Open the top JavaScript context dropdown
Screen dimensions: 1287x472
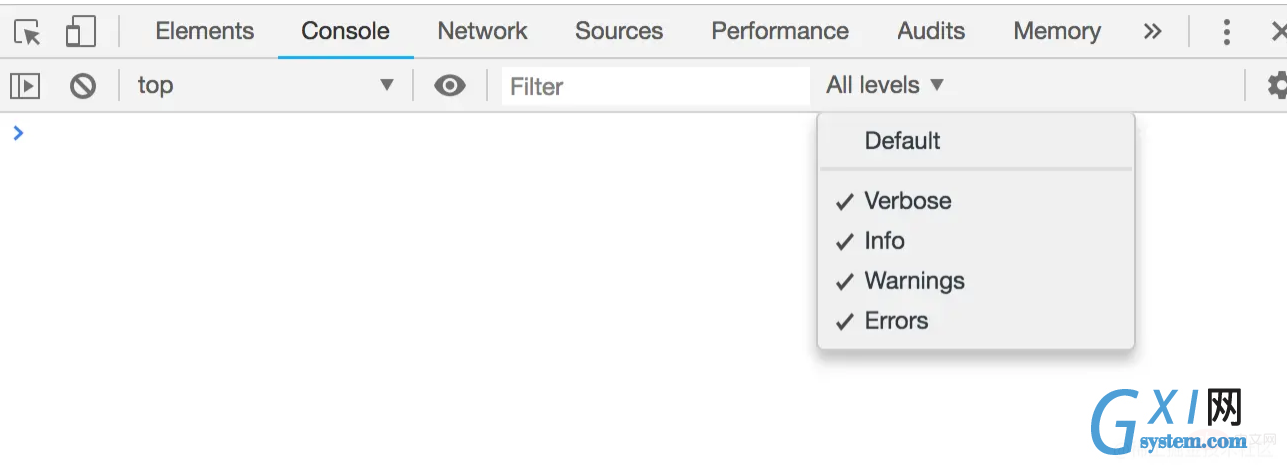point(266,86)
